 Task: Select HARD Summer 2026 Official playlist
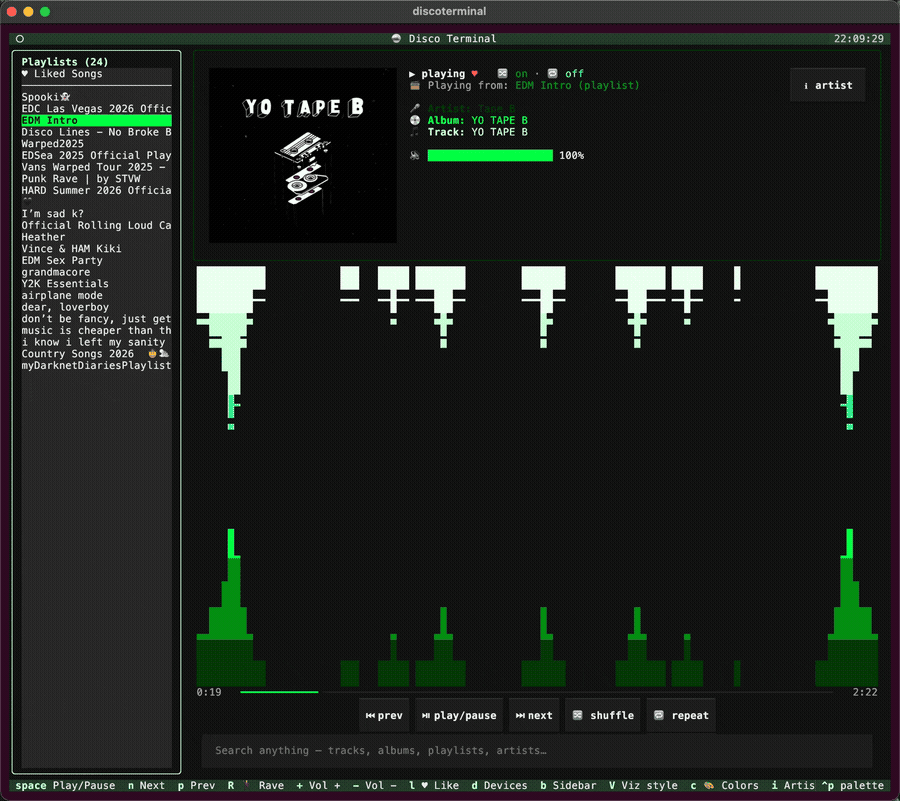(96, 190)
